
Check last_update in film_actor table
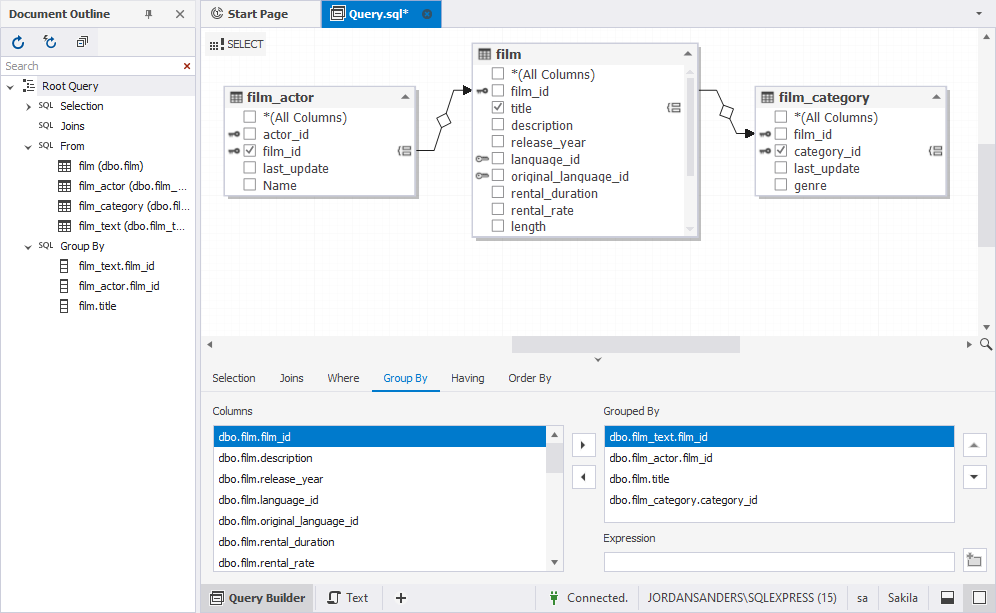click(x=250, y=168)
